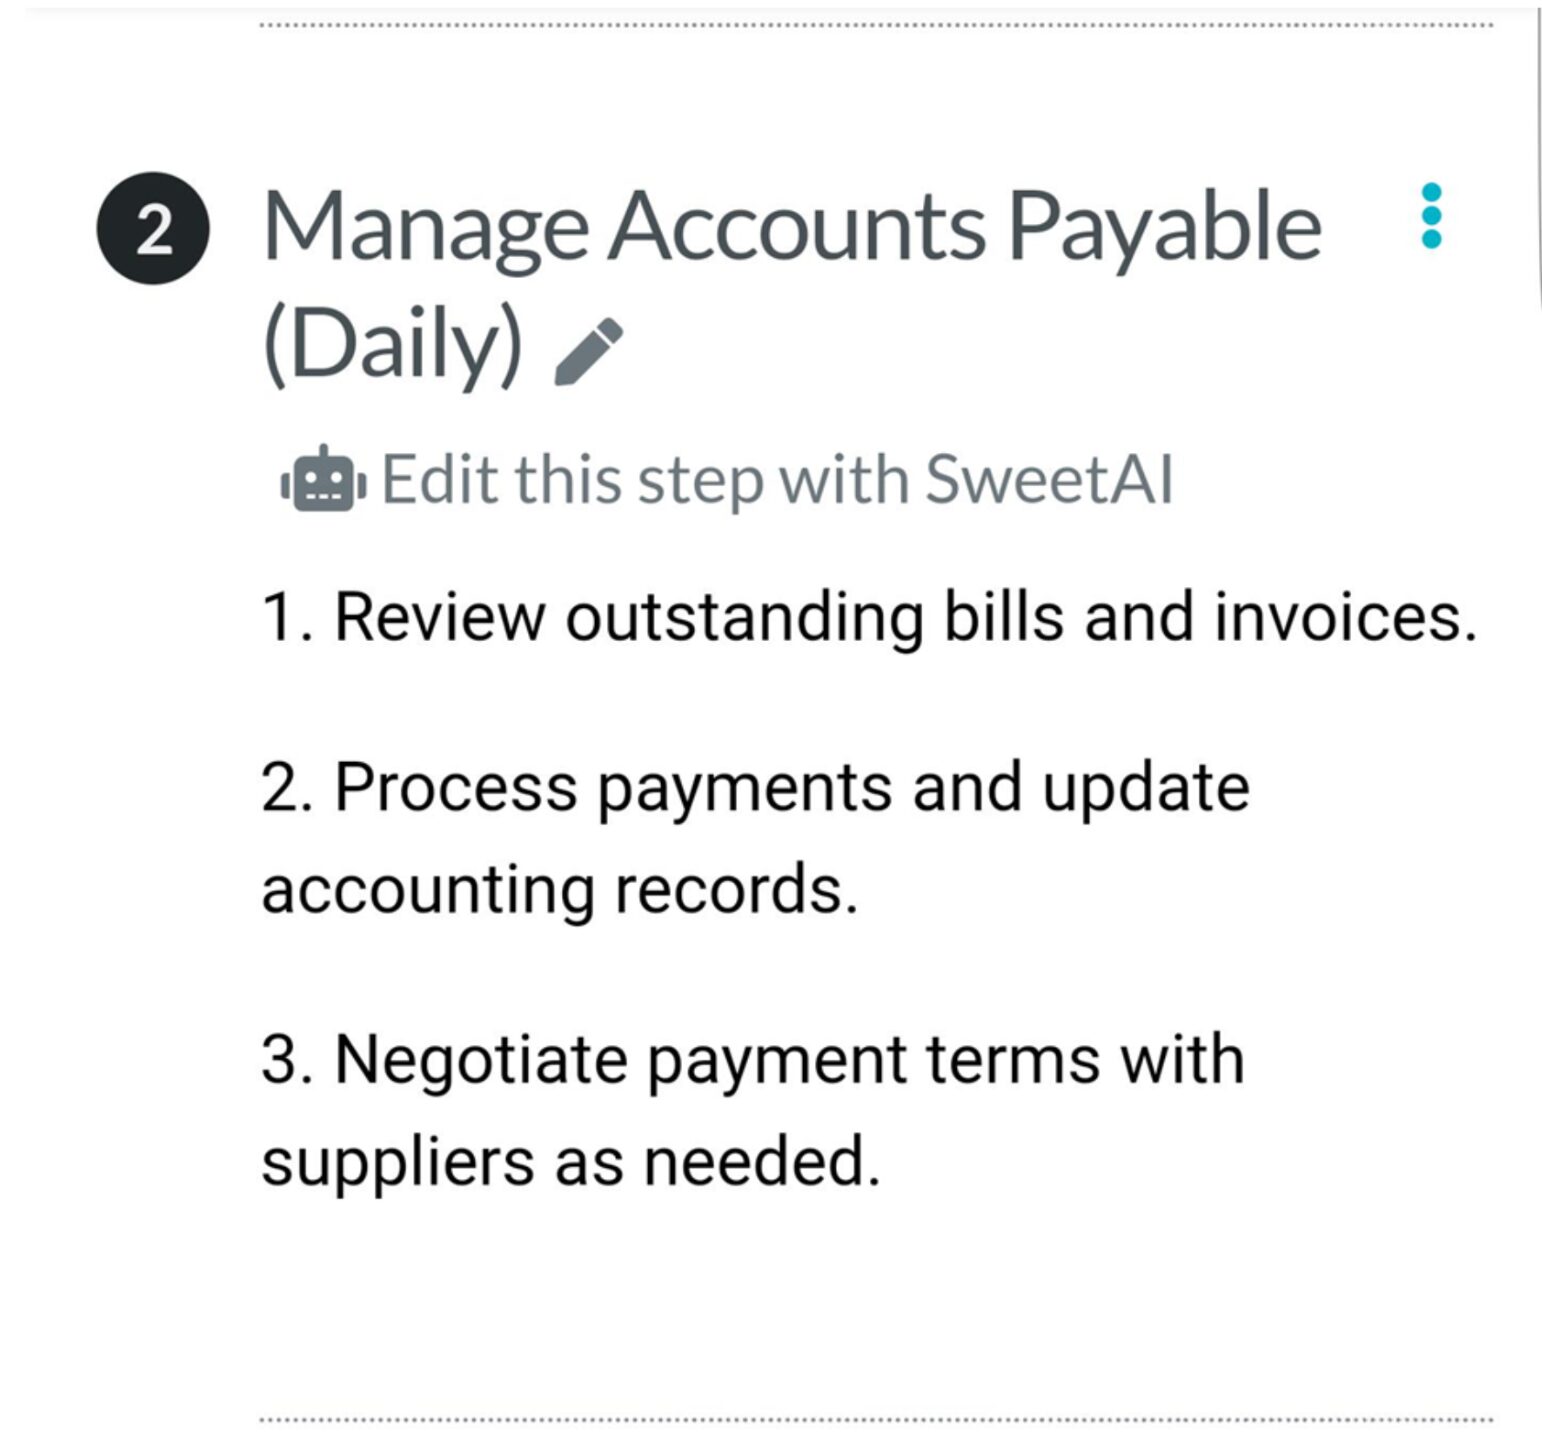Click the list number '3.' marker
The image size is (1542, 1442).
[290, 1060]
